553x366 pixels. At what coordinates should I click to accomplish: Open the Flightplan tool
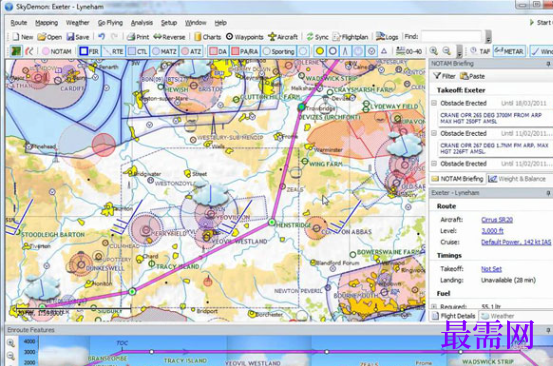coord(351,37)
